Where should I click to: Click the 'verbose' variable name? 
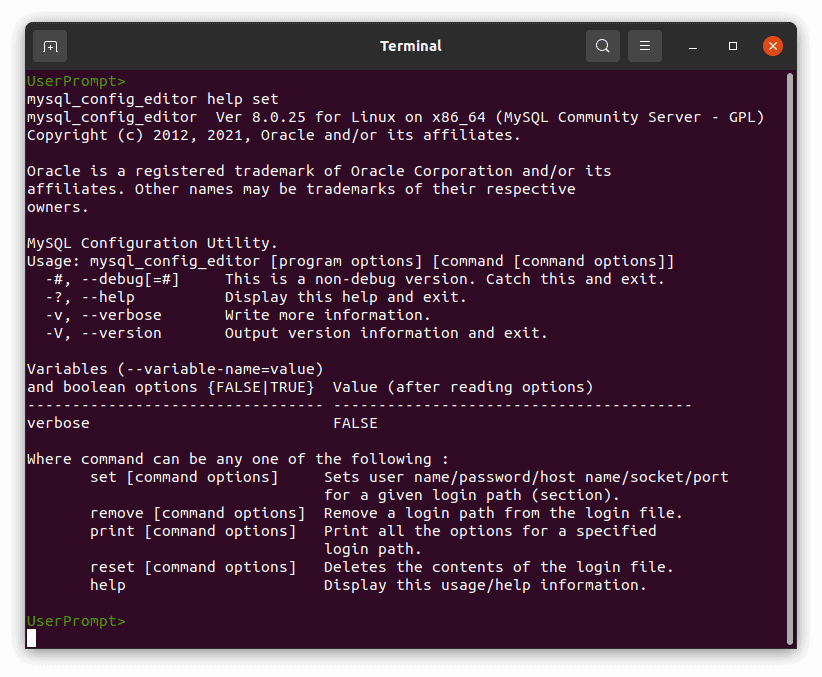[58, 423]
